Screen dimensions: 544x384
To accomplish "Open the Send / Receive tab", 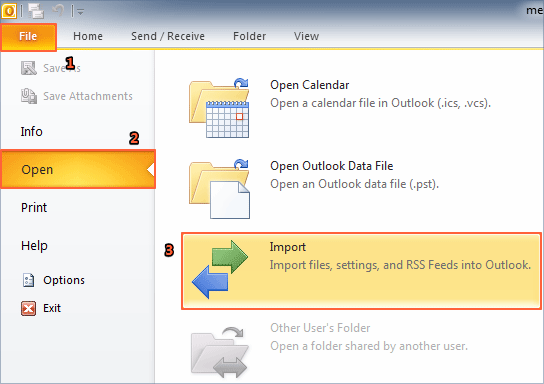I will pyautogui.click(x=168, y=36).
